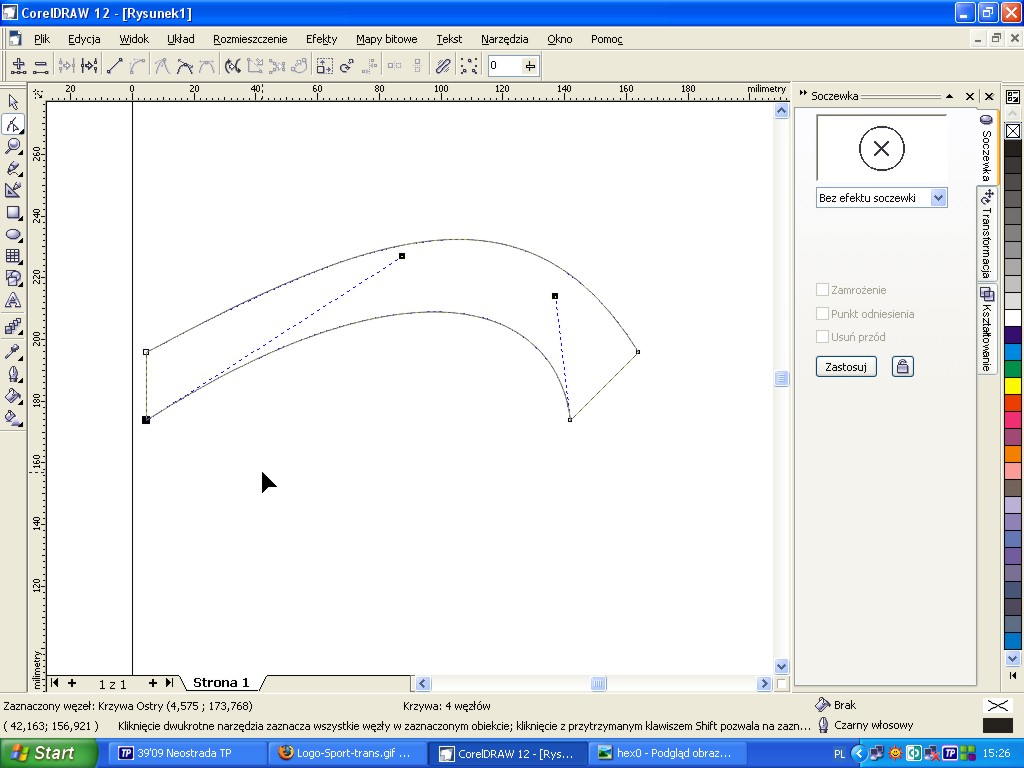1024x768 pixels.
Task: Enable the Punkt odniesienia checkbox
Action: click(x=822, y=314)
